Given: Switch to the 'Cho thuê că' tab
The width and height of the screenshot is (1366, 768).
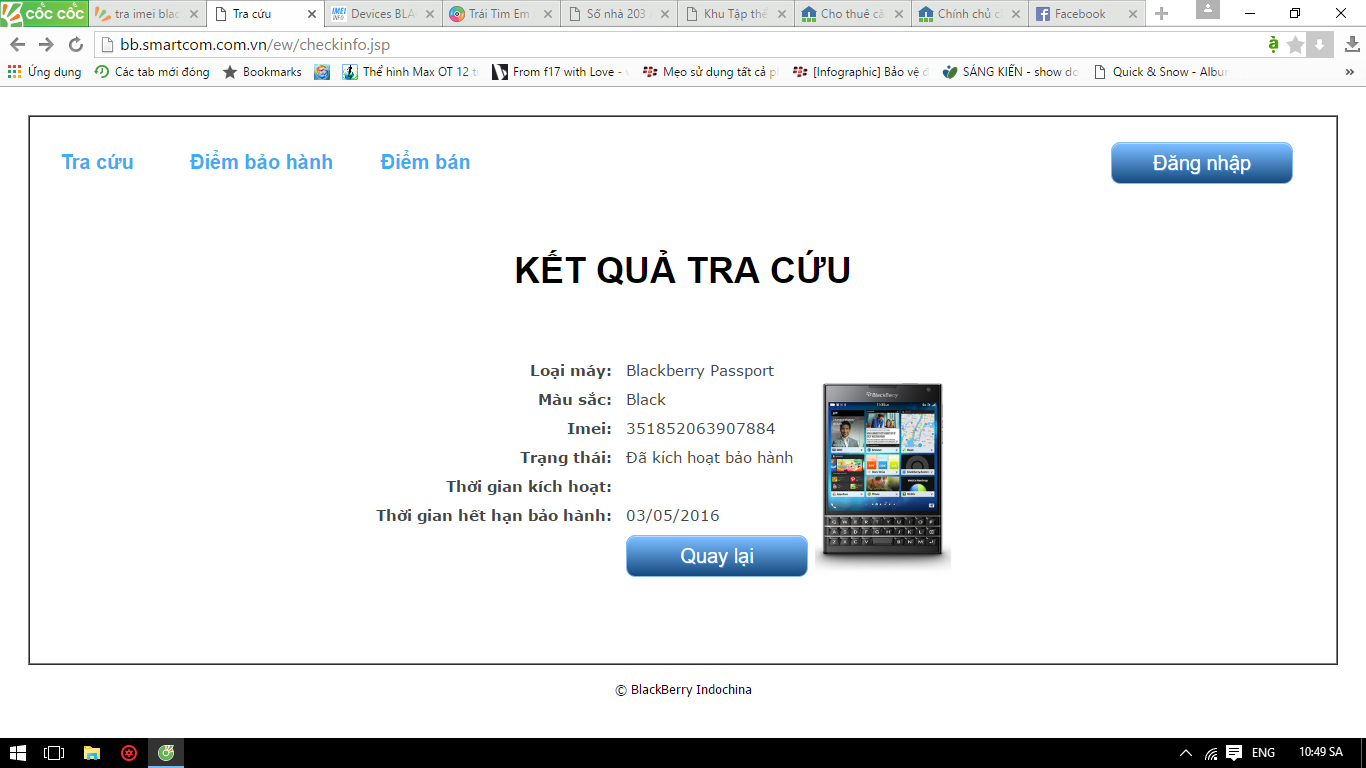Looking at the screenshot, I should click(852, 14).
